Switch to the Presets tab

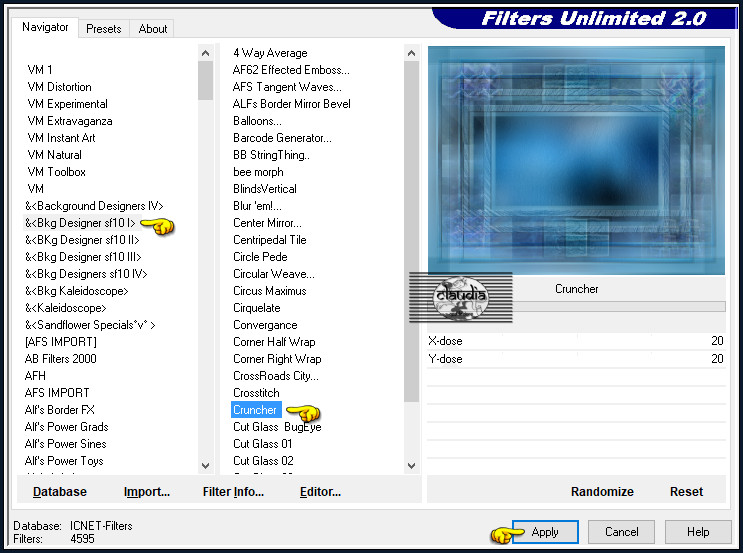pyautogui.click(x=103, y=28)
